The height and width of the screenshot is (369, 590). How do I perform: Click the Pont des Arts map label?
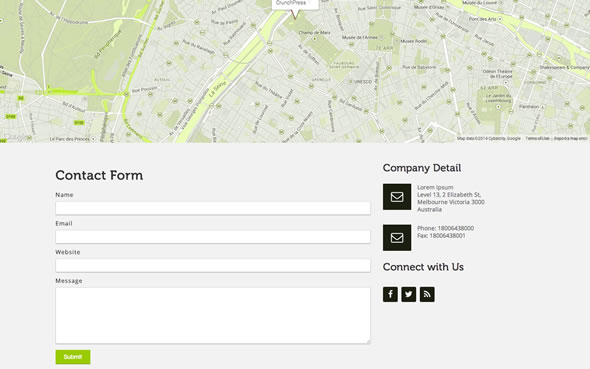[x=482, y=19]
